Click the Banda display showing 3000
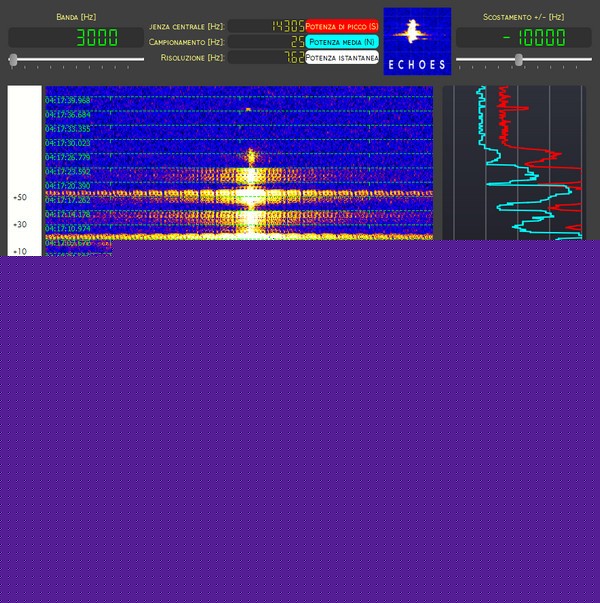600x603 pixels. coord(76,38)
